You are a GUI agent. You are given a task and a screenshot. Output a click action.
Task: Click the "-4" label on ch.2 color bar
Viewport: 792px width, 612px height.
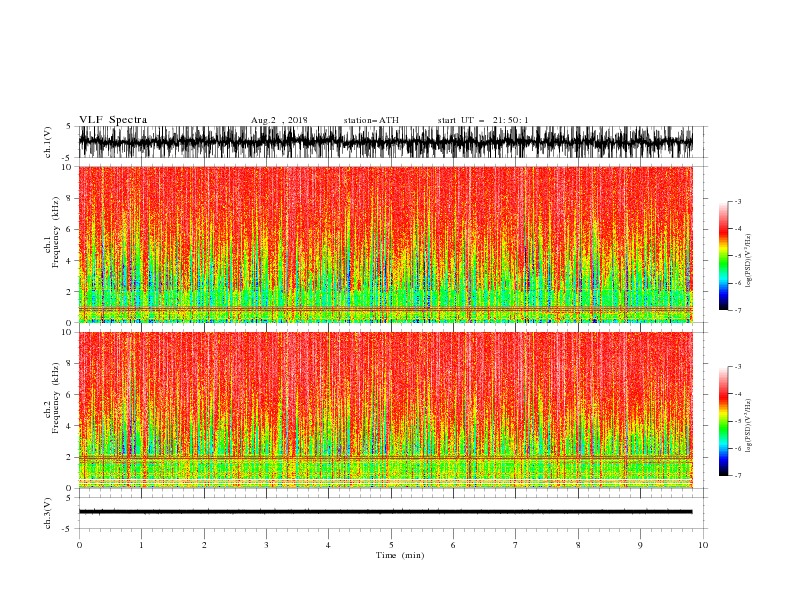[x=737, y=394]
